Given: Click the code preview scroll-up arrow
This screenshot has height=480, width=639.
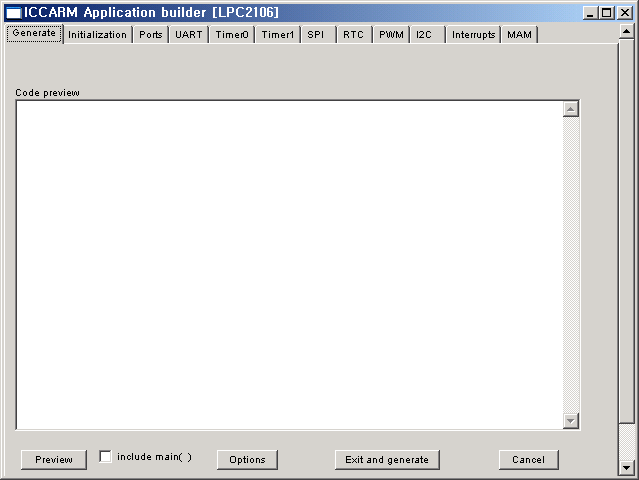Looking at the screenshot, I should coord(571,109).
